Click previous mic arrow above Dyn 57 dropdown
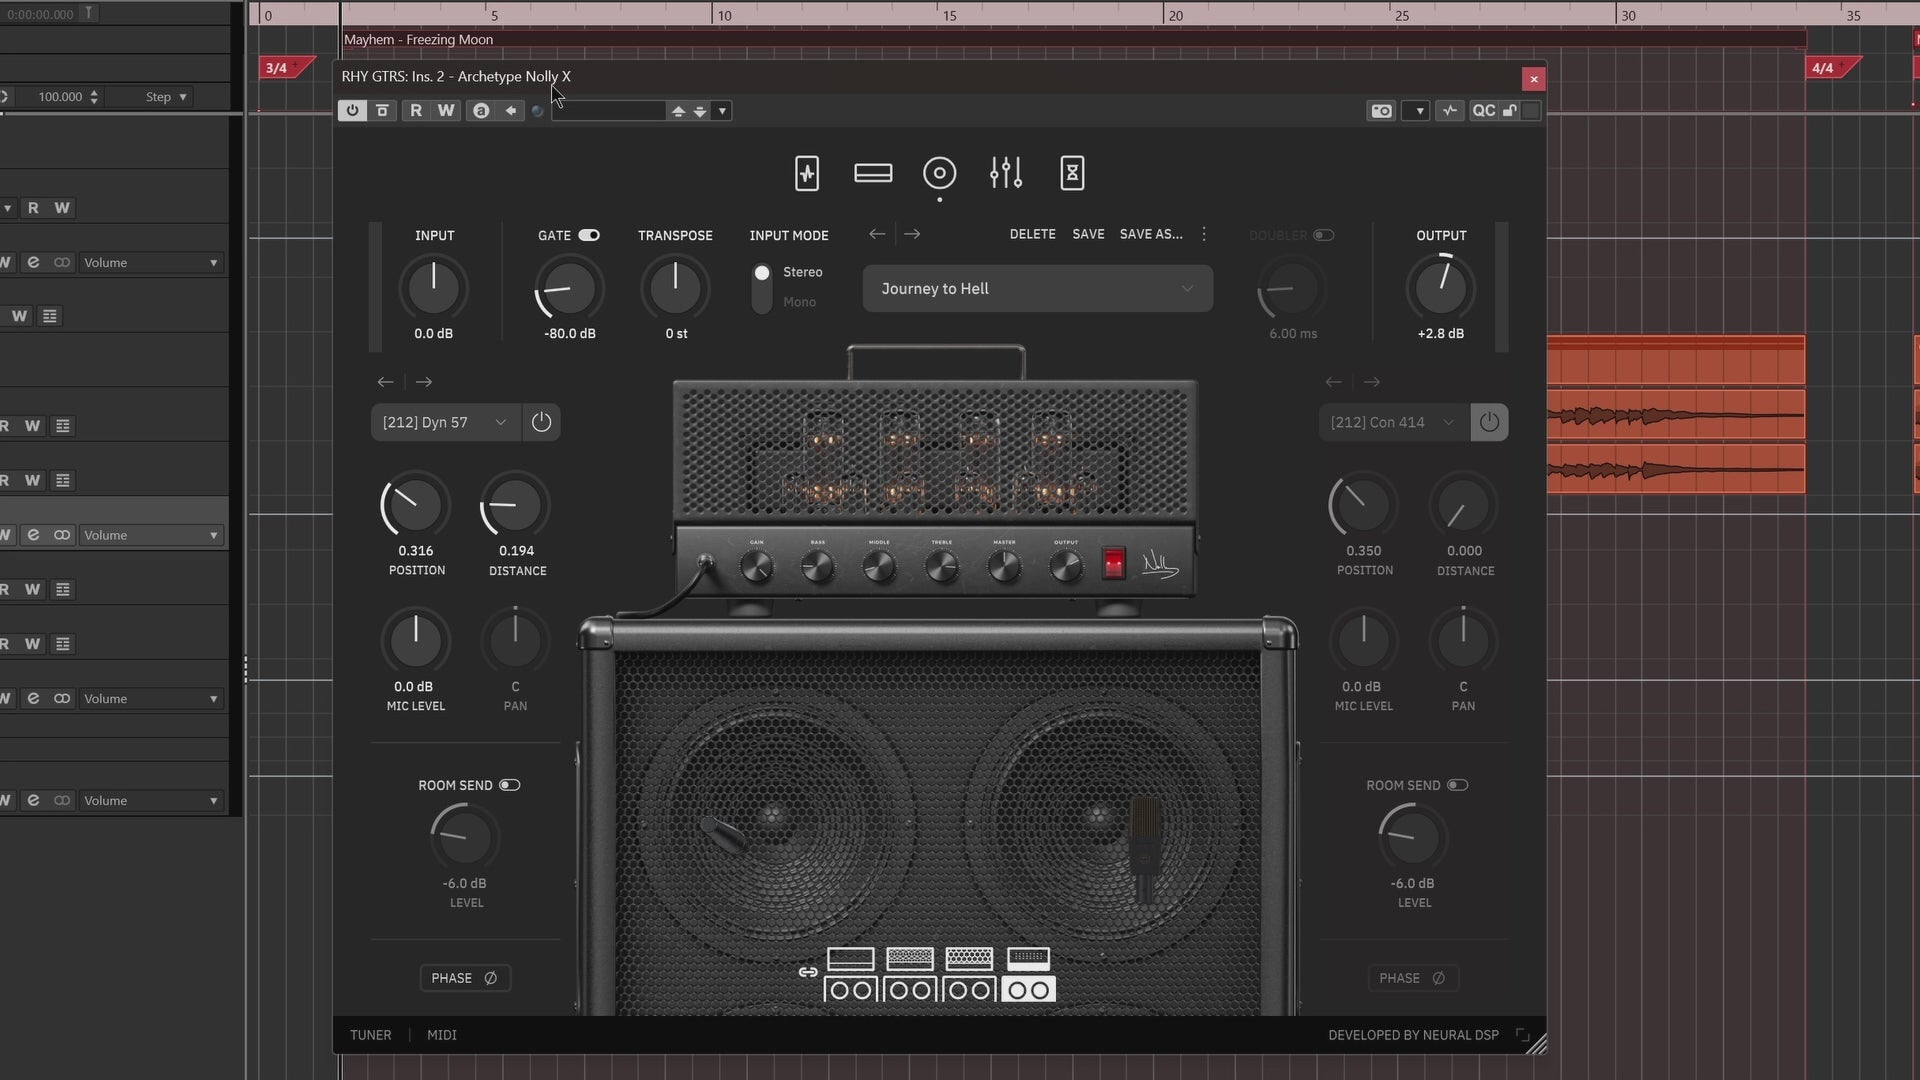 385,382
